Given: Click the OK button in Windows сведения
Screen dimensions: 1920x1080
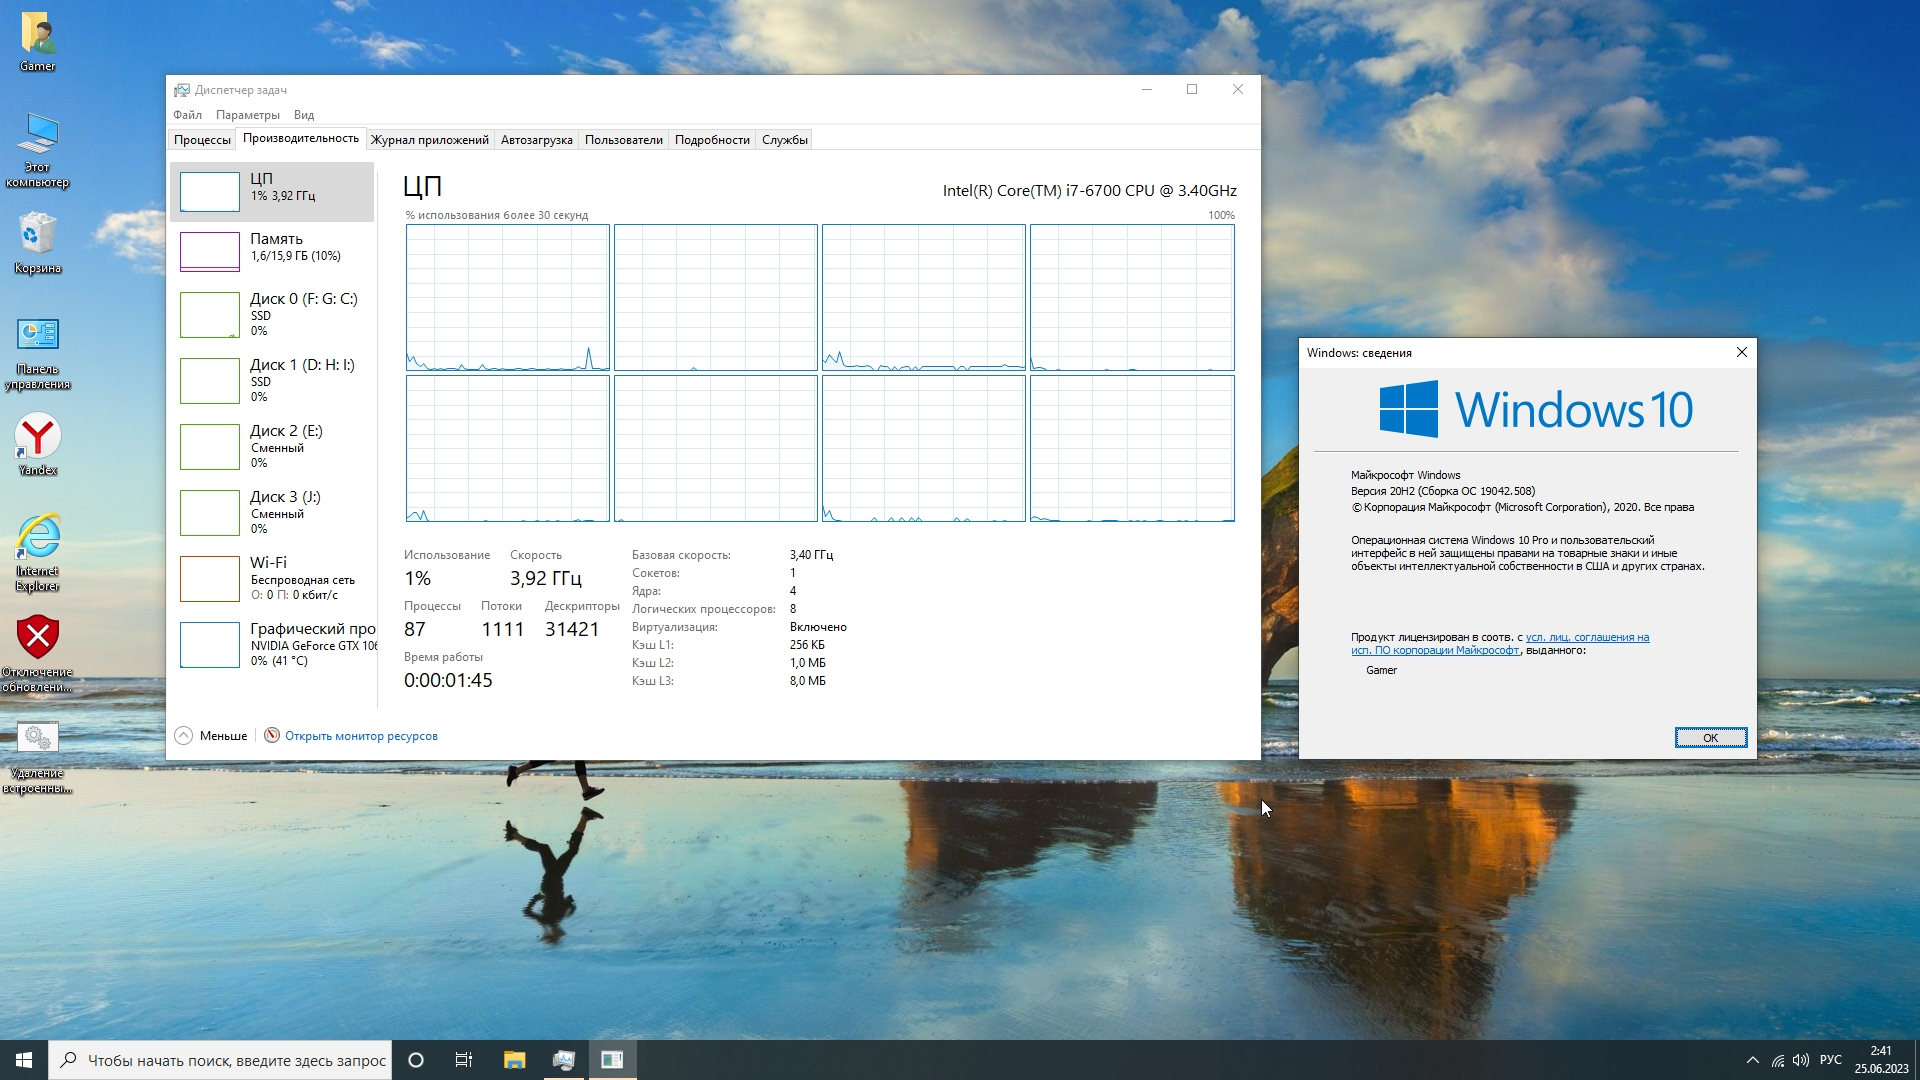Looking at the screenshot, I should 1710,738.
